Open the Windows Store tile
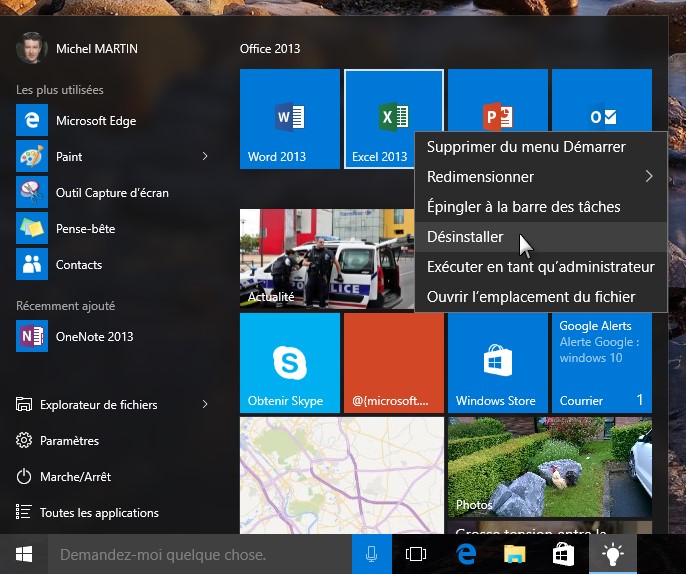This screenshot has width=686, height=574. click(497, 363)
